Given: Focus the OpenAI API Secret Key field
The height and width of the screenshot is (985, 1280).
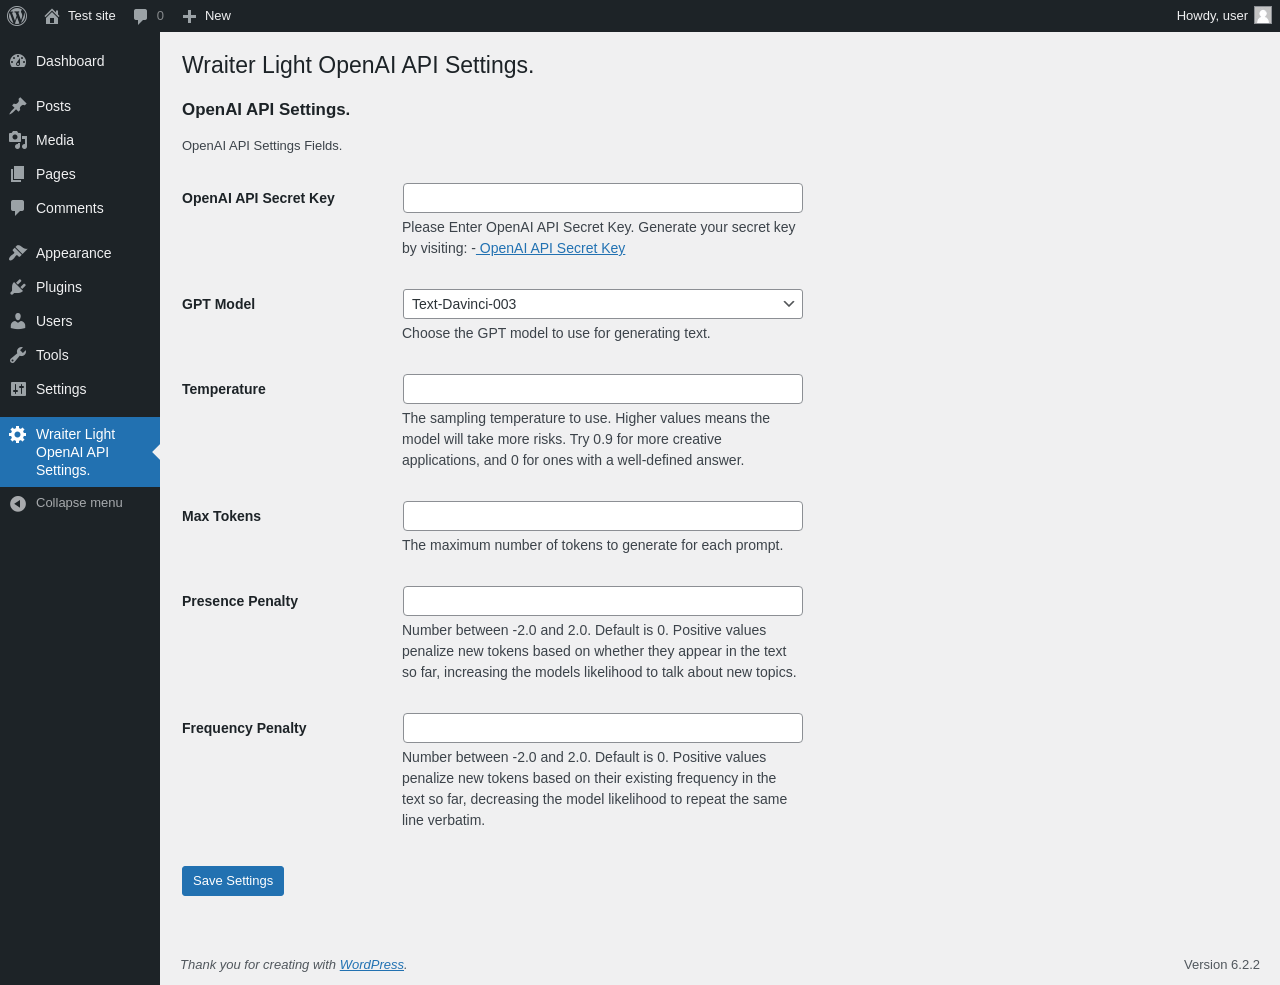Looking at the screenshot, I should pos(603,198).
